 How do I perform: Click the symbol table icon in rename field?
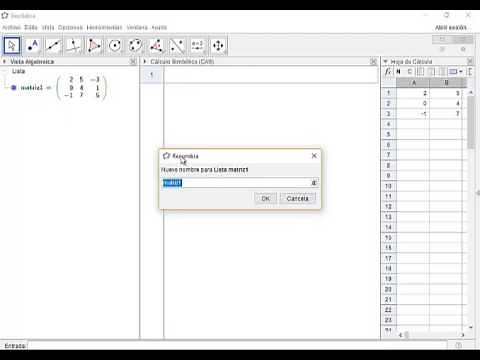pyautogui.click(x=314, y=183)
